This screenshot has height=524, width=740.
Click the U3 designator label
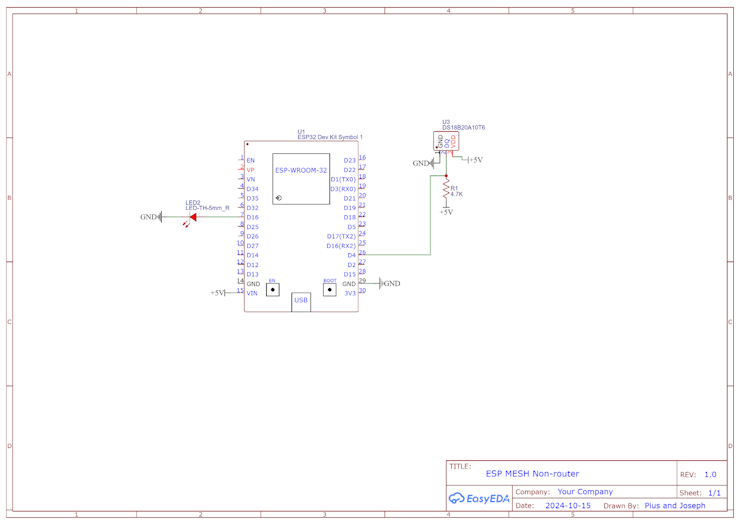446,122
